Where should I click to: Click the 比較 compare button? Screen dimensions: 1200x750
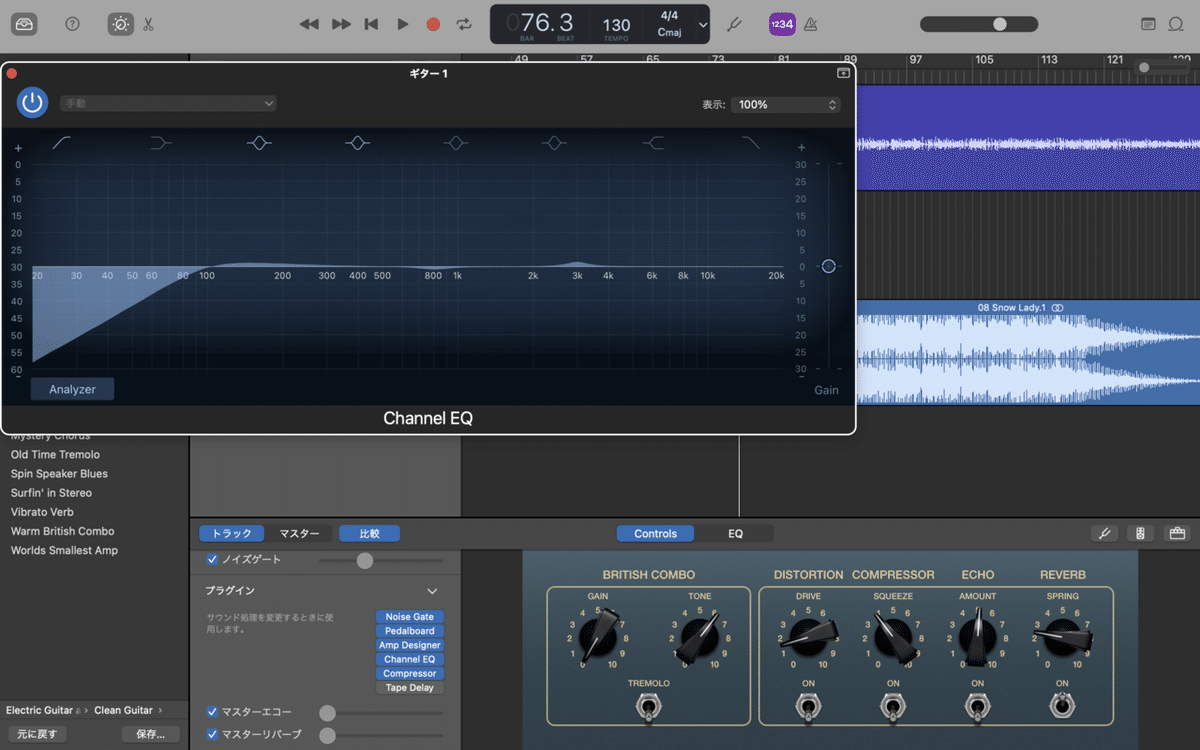point(369,534)
